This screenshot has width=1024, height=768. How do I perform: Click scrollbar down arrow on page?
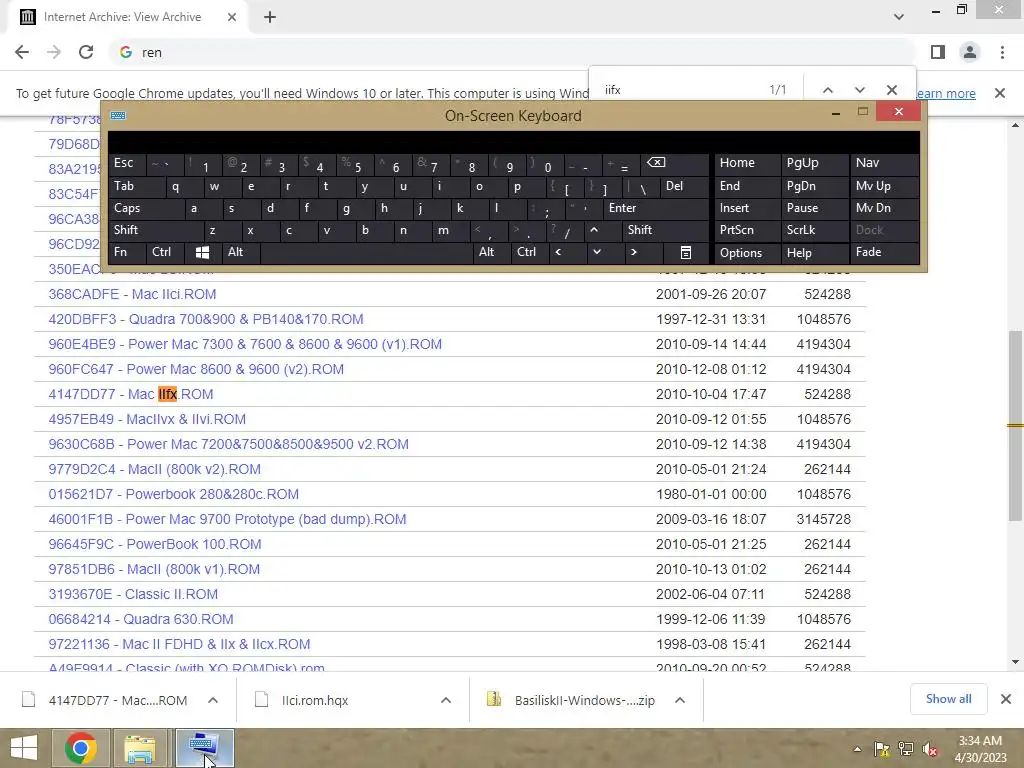(x=1016, y=662)
